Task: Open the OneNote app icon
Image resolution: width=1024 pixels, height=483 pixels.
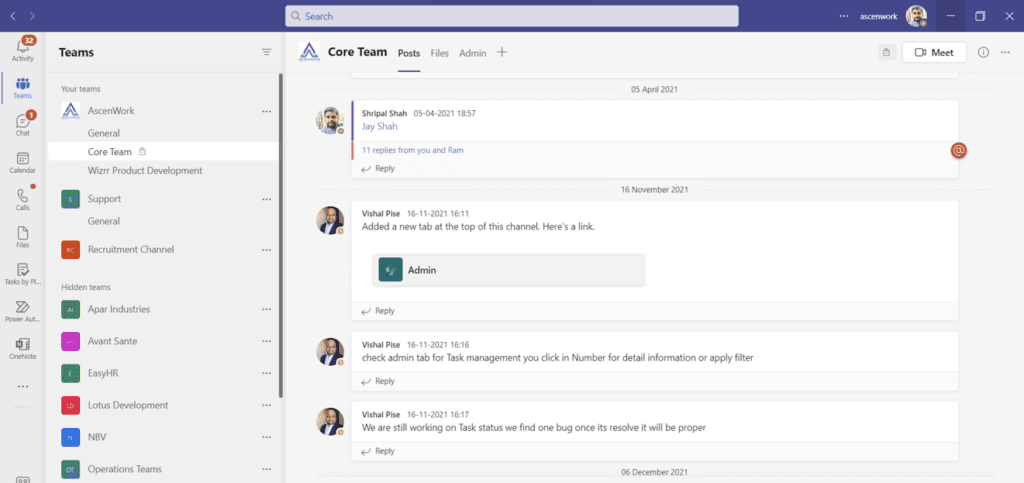Action: [x=23, y=349]
